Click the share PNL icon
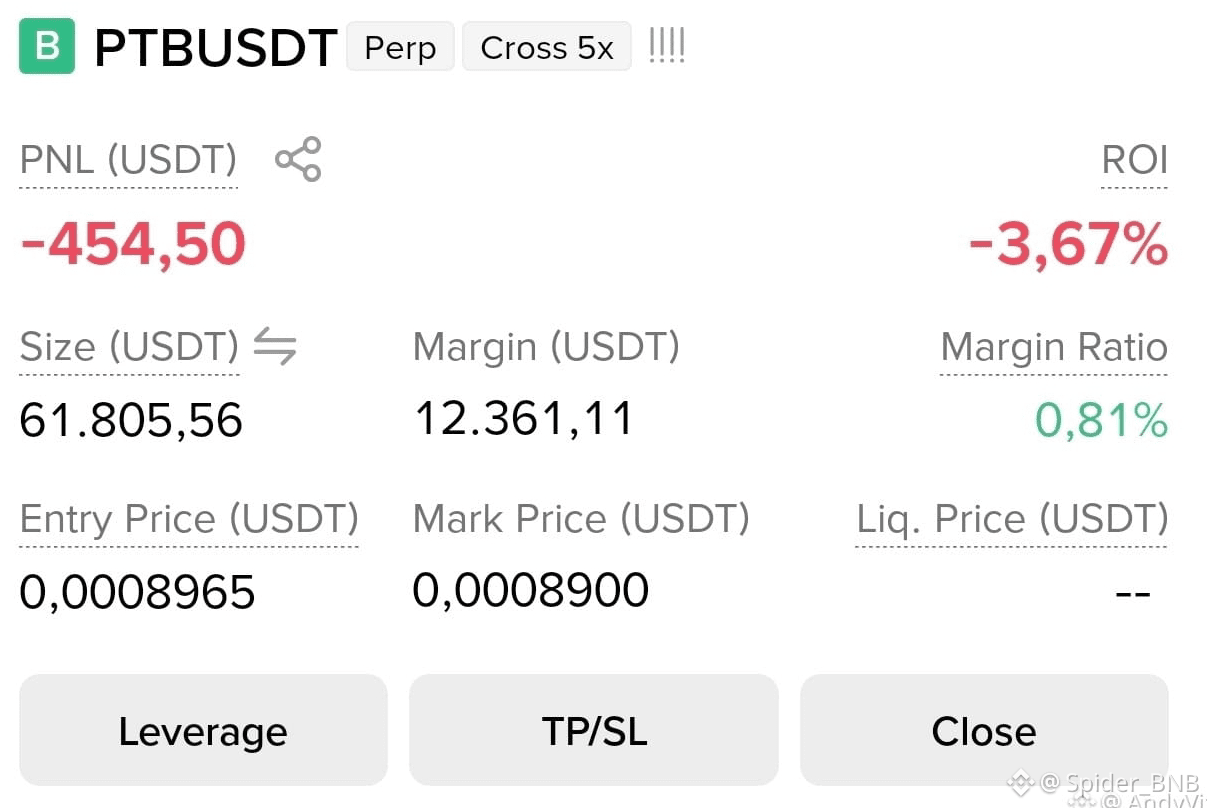1207x808 pixels. 298,159
